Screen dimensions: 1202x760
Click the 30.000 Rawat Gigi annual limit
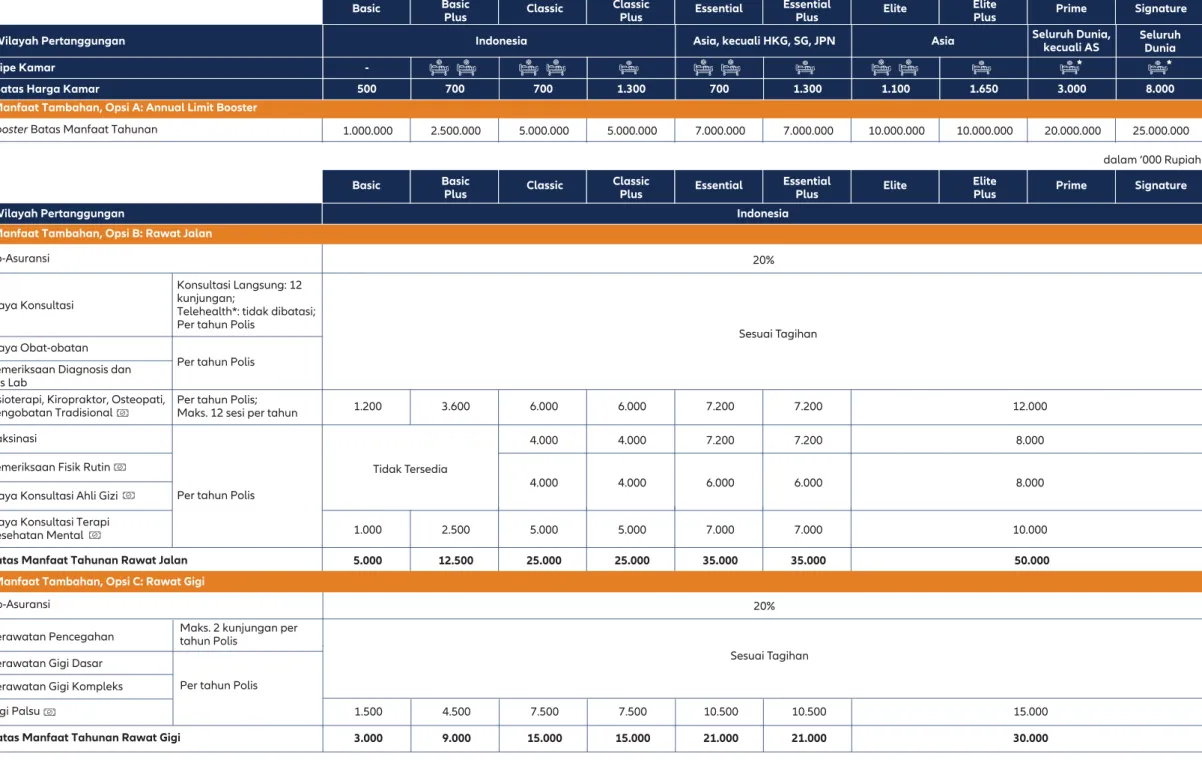(x=1030, y=738)
